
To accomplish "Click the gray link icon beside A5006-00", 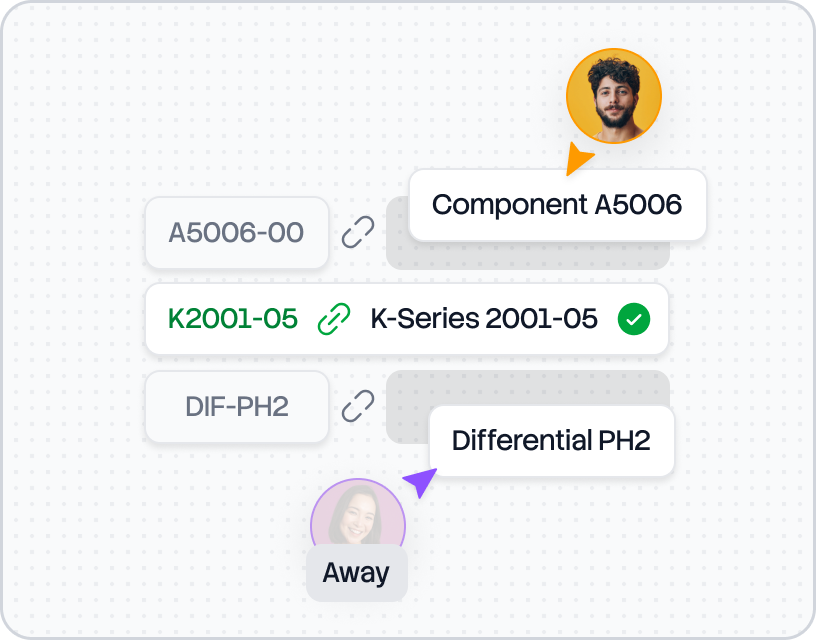I will click(358, 233).
